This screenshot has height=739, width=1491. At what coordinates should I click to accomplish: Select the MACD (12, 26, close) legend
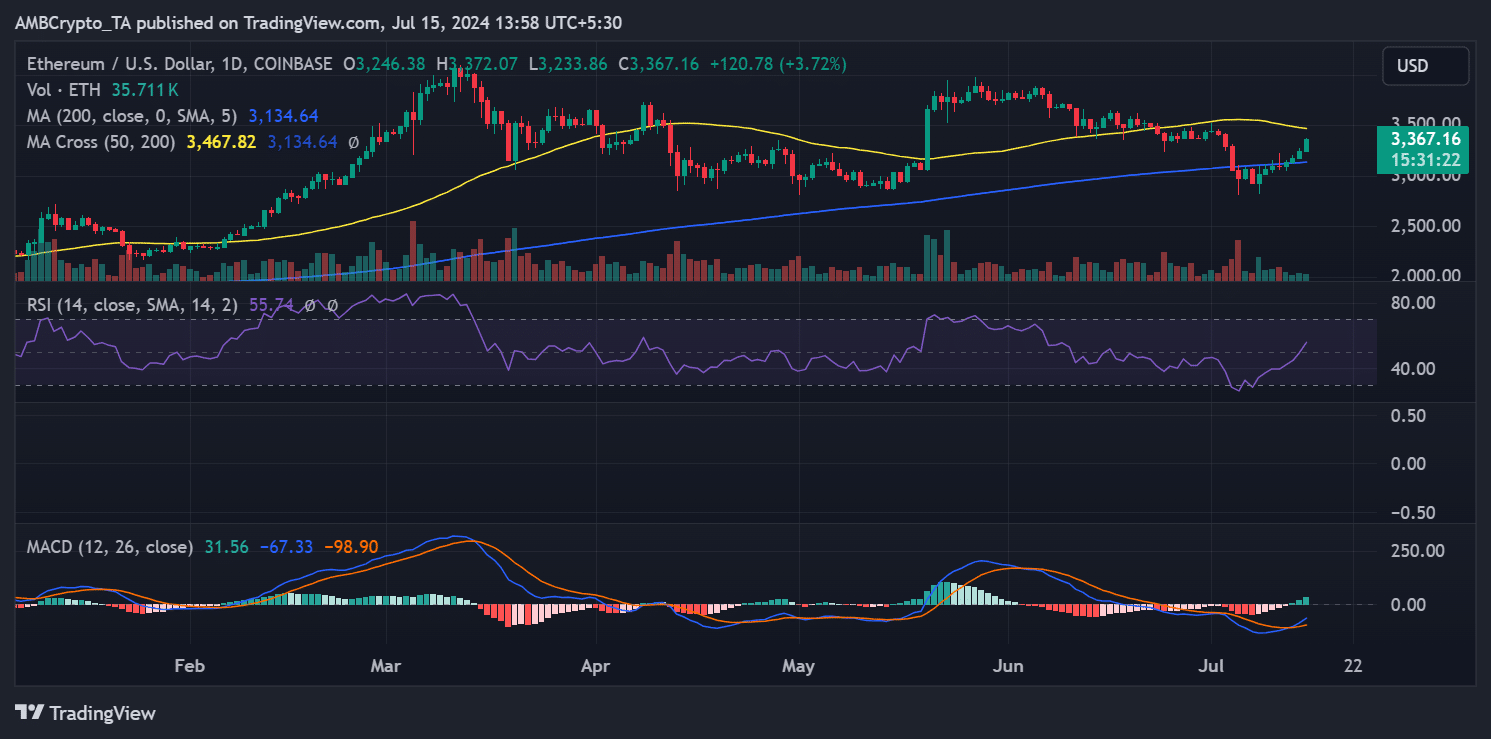pos(110,547)
